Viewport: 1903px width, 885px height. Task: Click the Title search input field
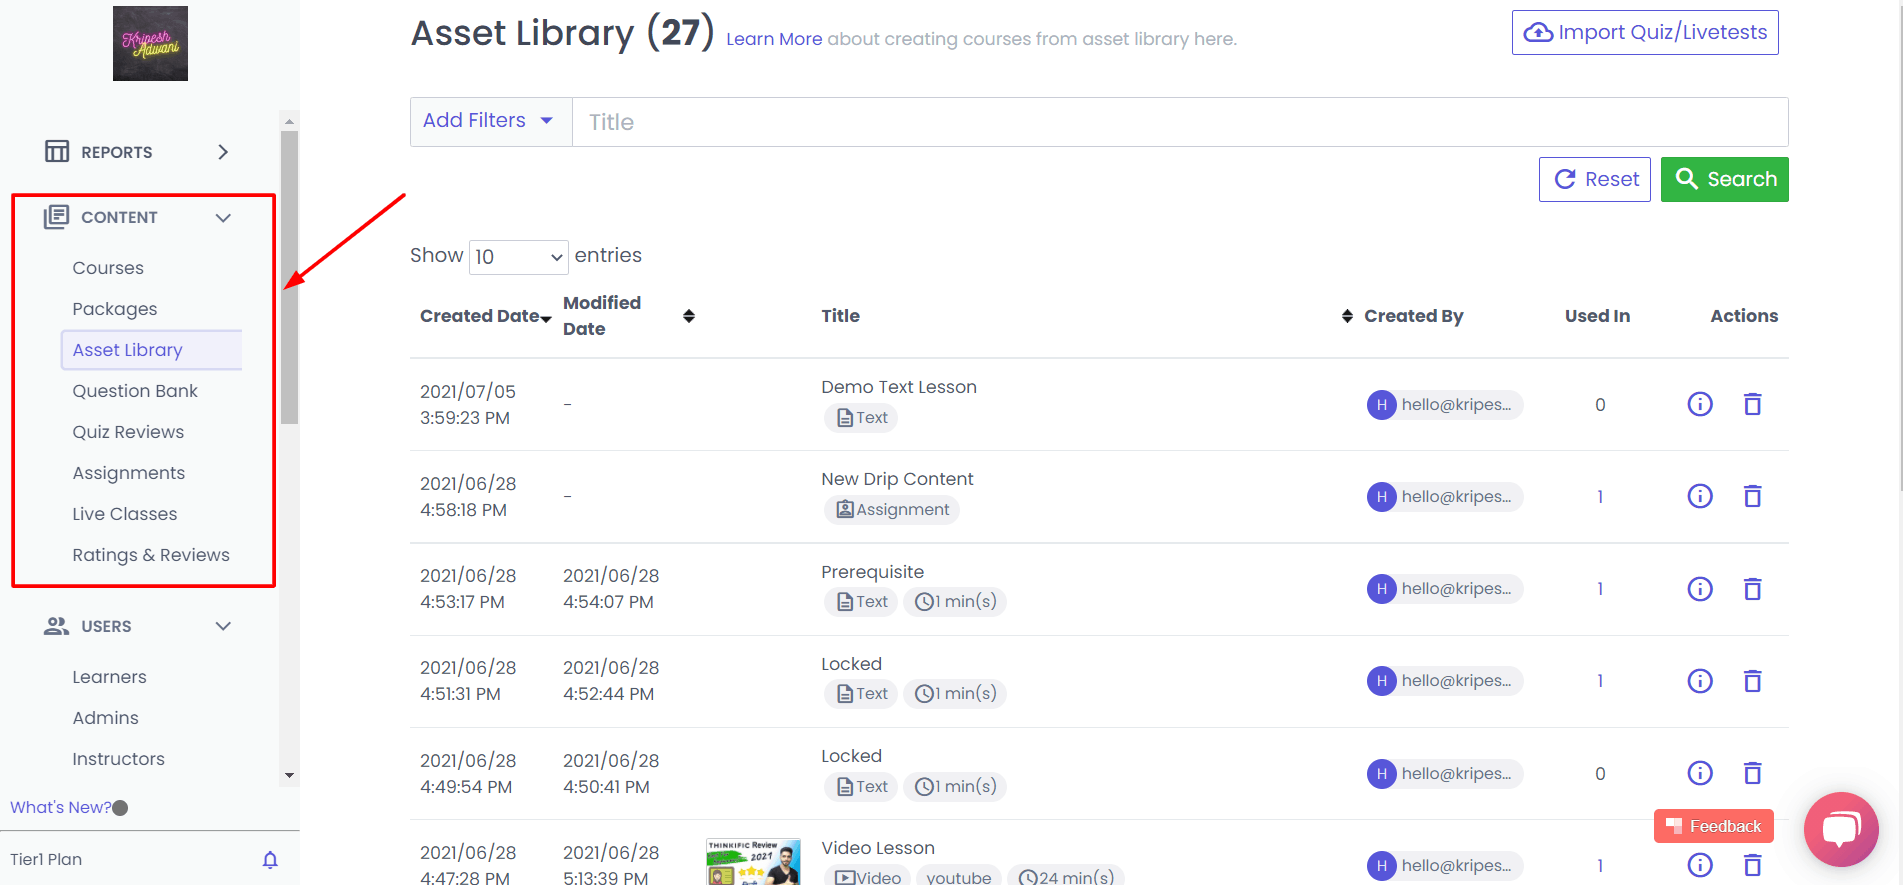[1178, 122]
